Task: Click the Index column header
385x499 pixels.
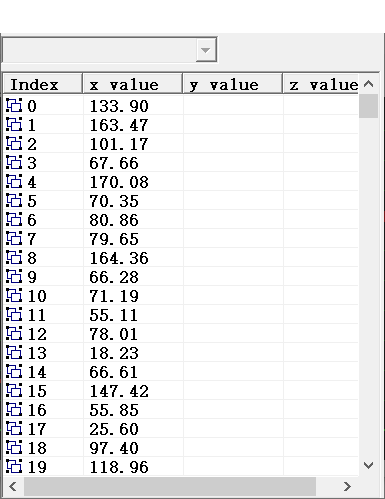Action: 43,84
